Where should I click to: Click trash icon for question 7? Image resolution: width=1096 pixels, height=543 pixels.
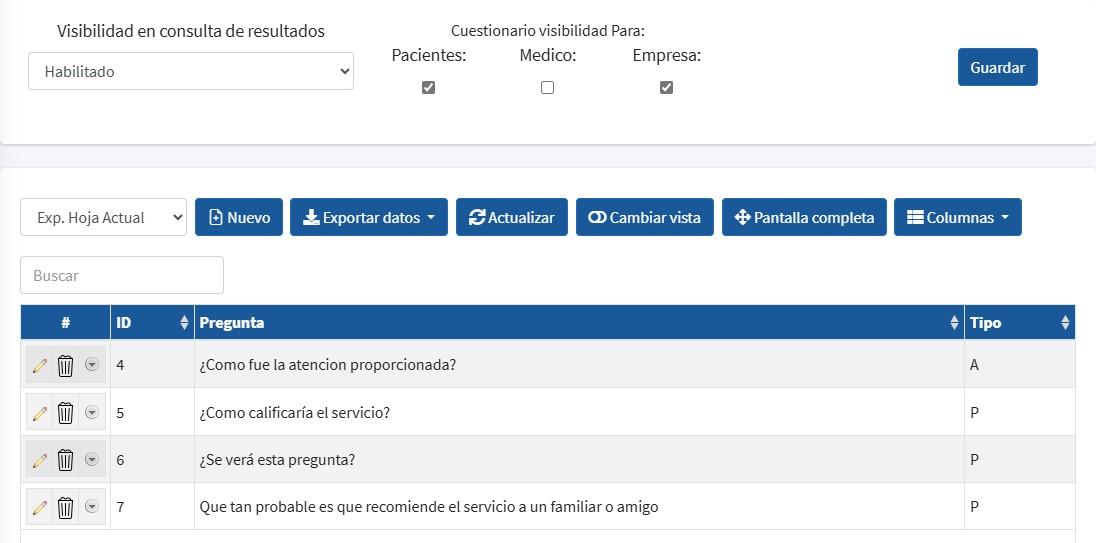coord(65,508)
